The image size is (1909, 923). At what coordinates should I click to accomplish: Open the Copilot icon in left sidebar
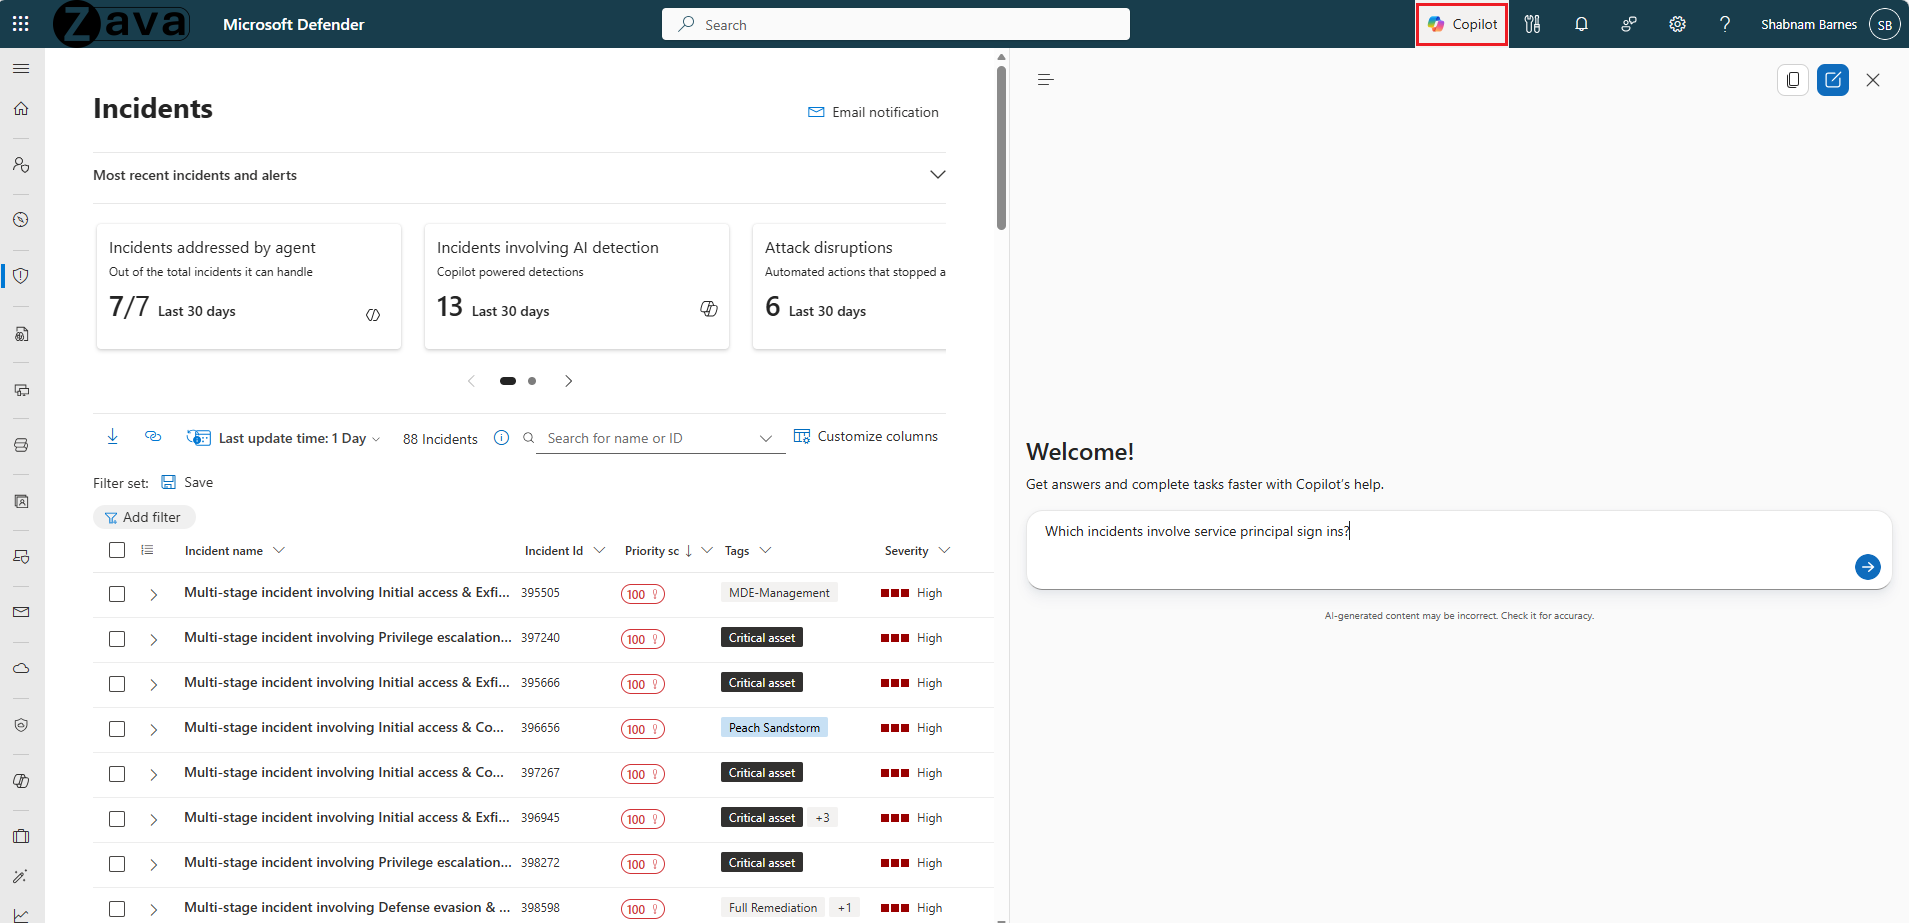coord(21,781)
